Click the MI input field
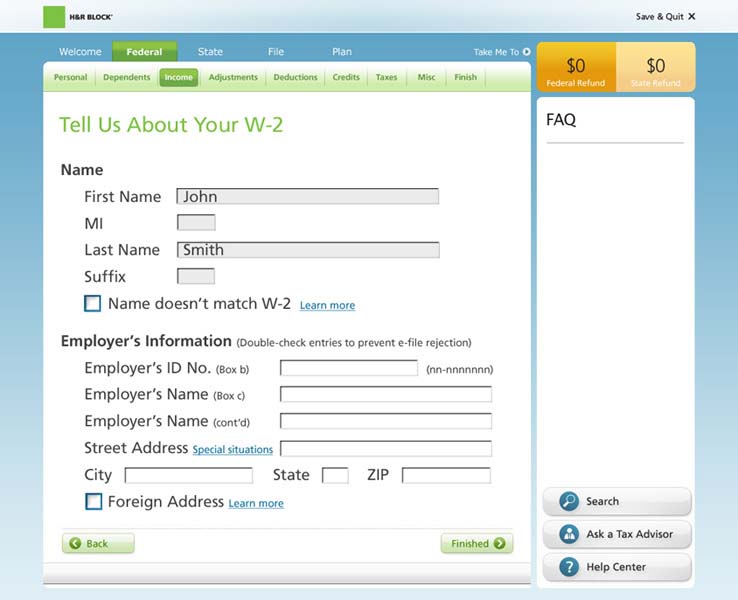 click(196, 223)
